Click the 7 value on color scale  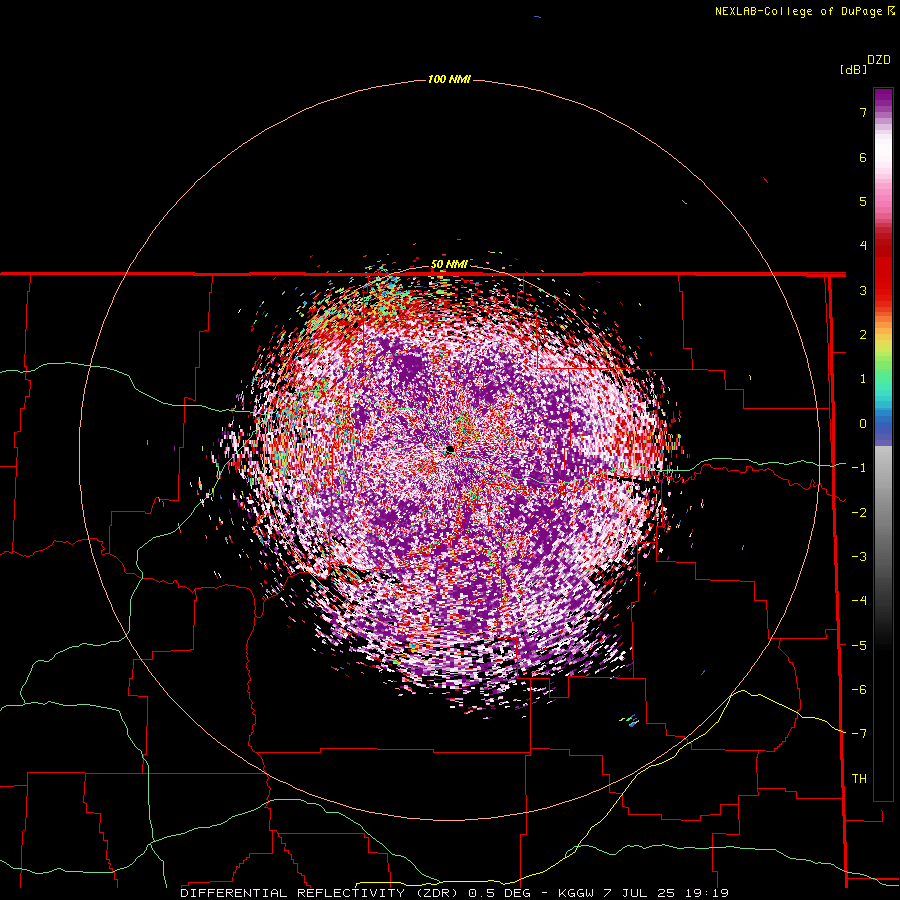pyautogui.click(x=863, y=113)
